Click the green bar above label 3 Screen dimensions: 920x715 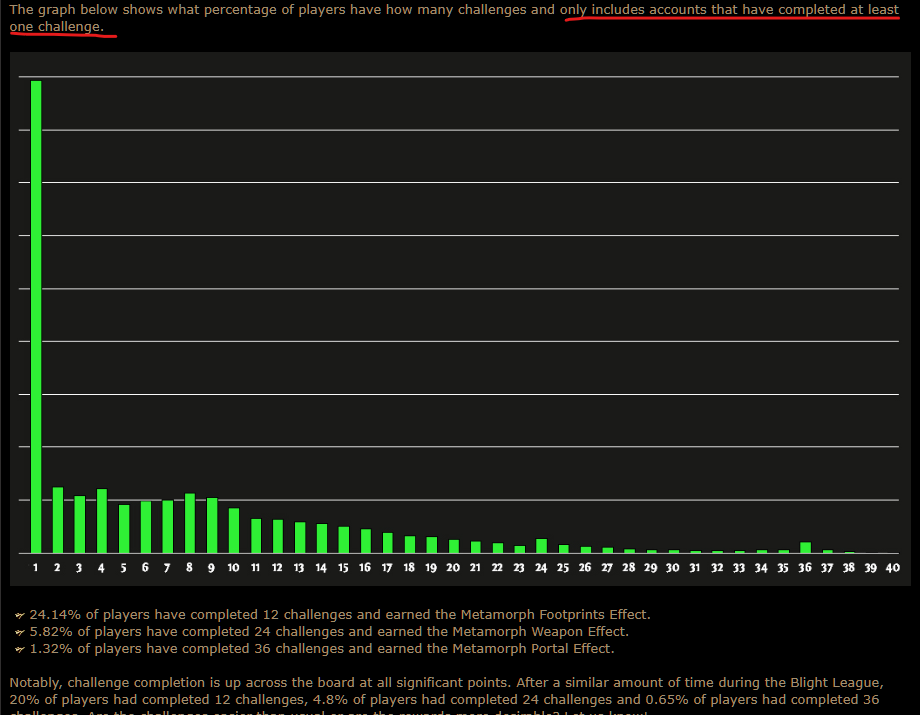[x=80, y=524]
